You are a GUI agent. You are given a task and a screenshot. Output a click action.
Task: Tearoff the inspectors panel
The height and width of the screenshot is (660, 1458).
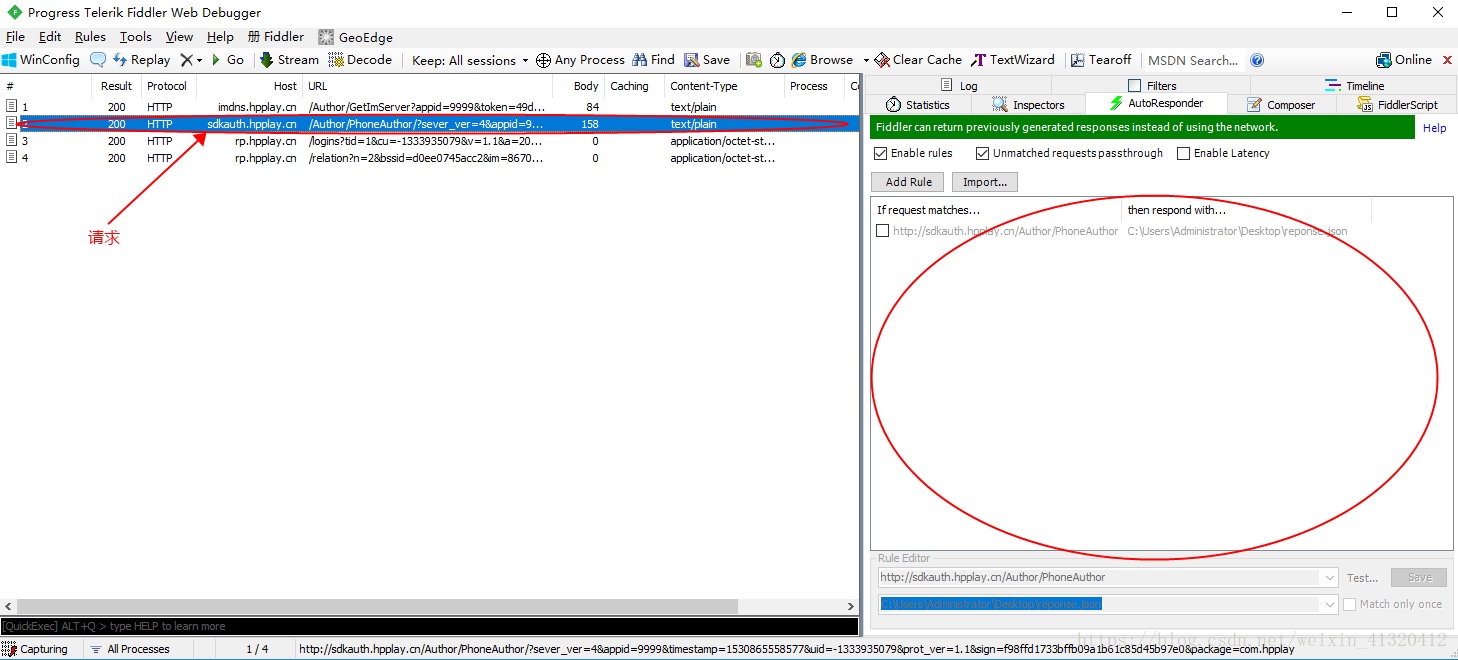pos(1101,60)
